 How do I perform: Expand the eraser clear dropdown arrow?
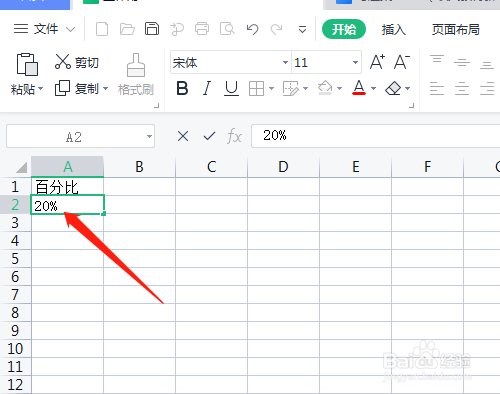(x=407, y=89)
